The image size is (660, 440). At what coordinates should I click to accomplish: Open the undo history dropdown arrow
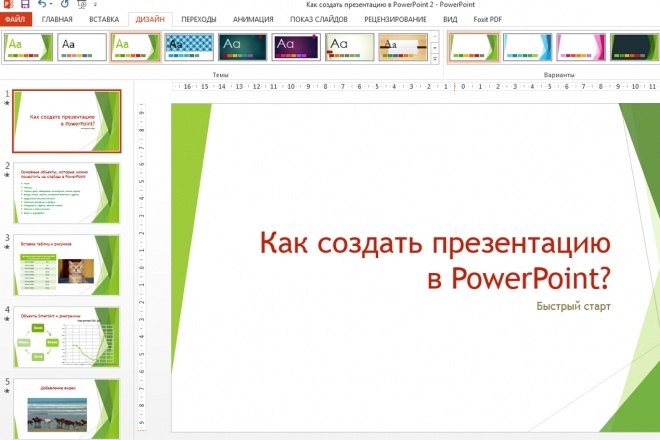51,4
